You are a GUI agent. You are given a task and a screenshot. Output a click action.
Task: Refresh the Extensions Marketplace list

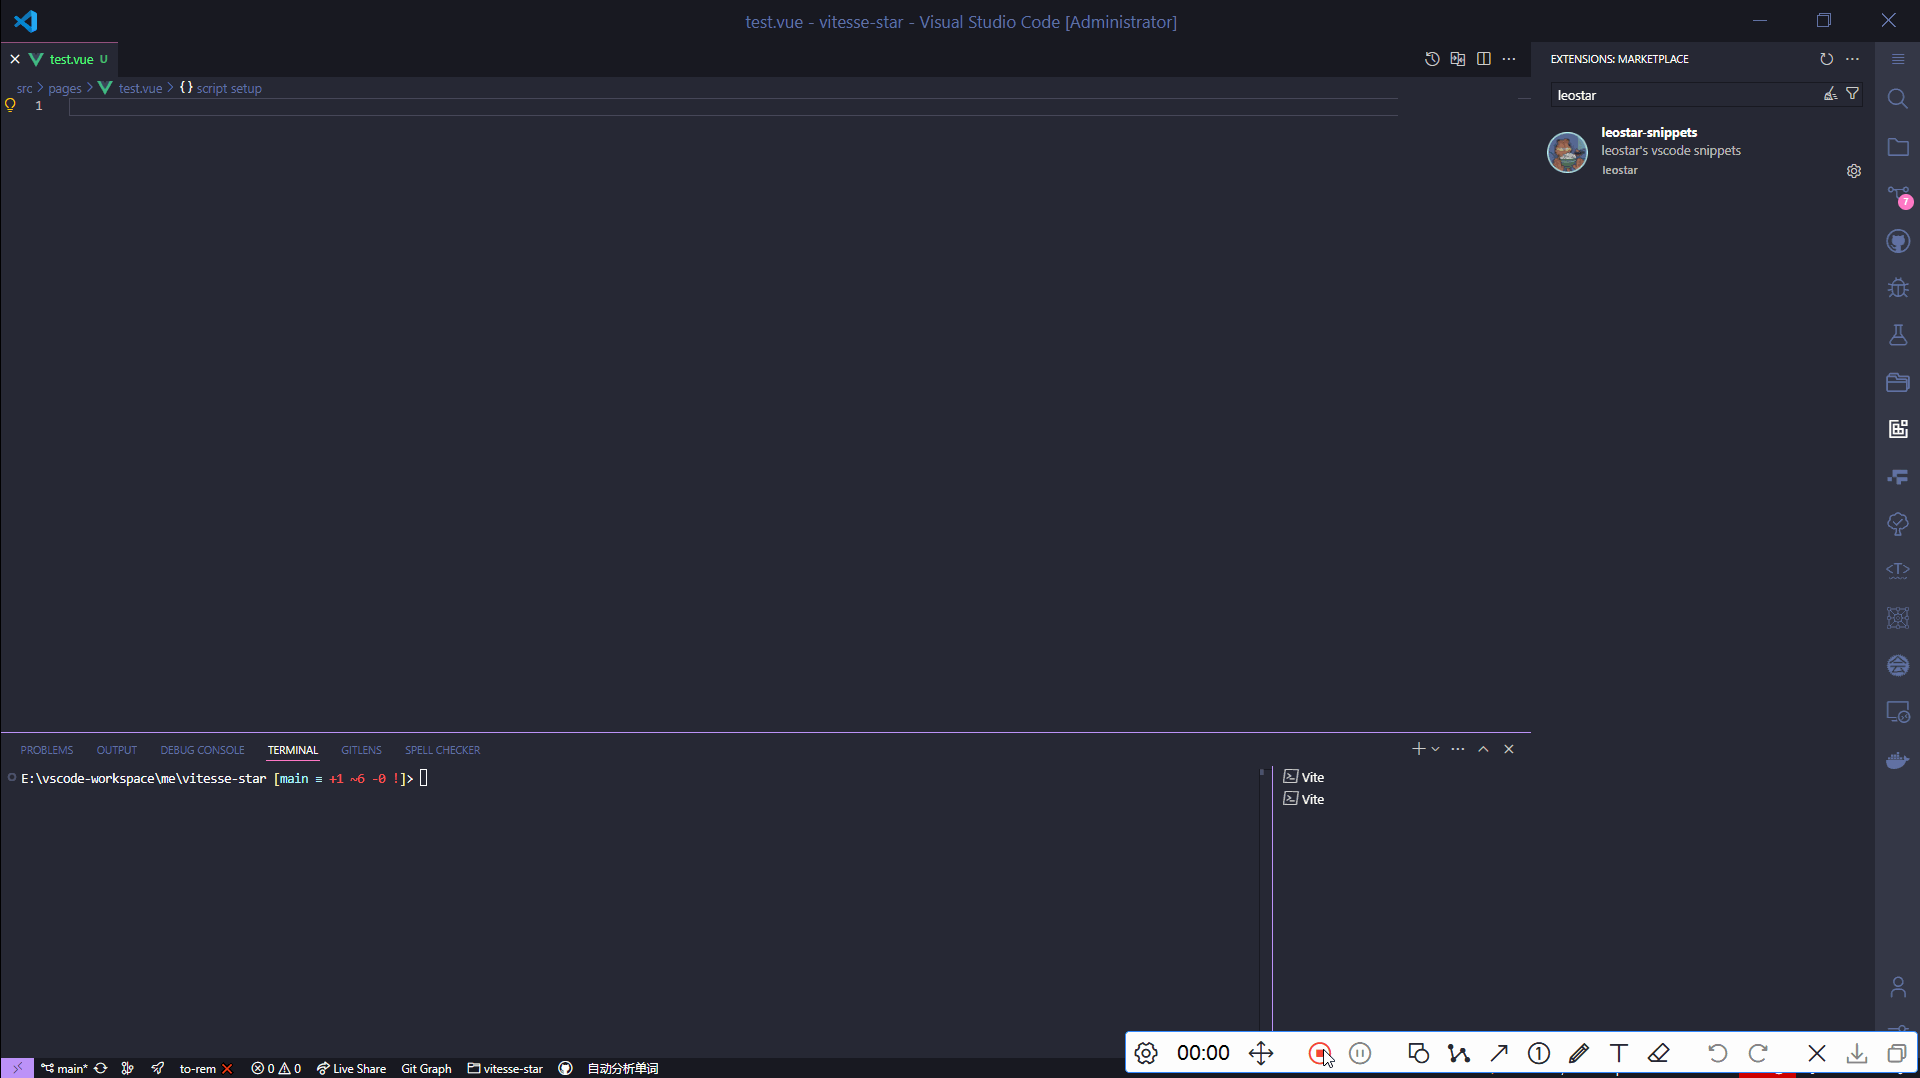(1826, 59)
